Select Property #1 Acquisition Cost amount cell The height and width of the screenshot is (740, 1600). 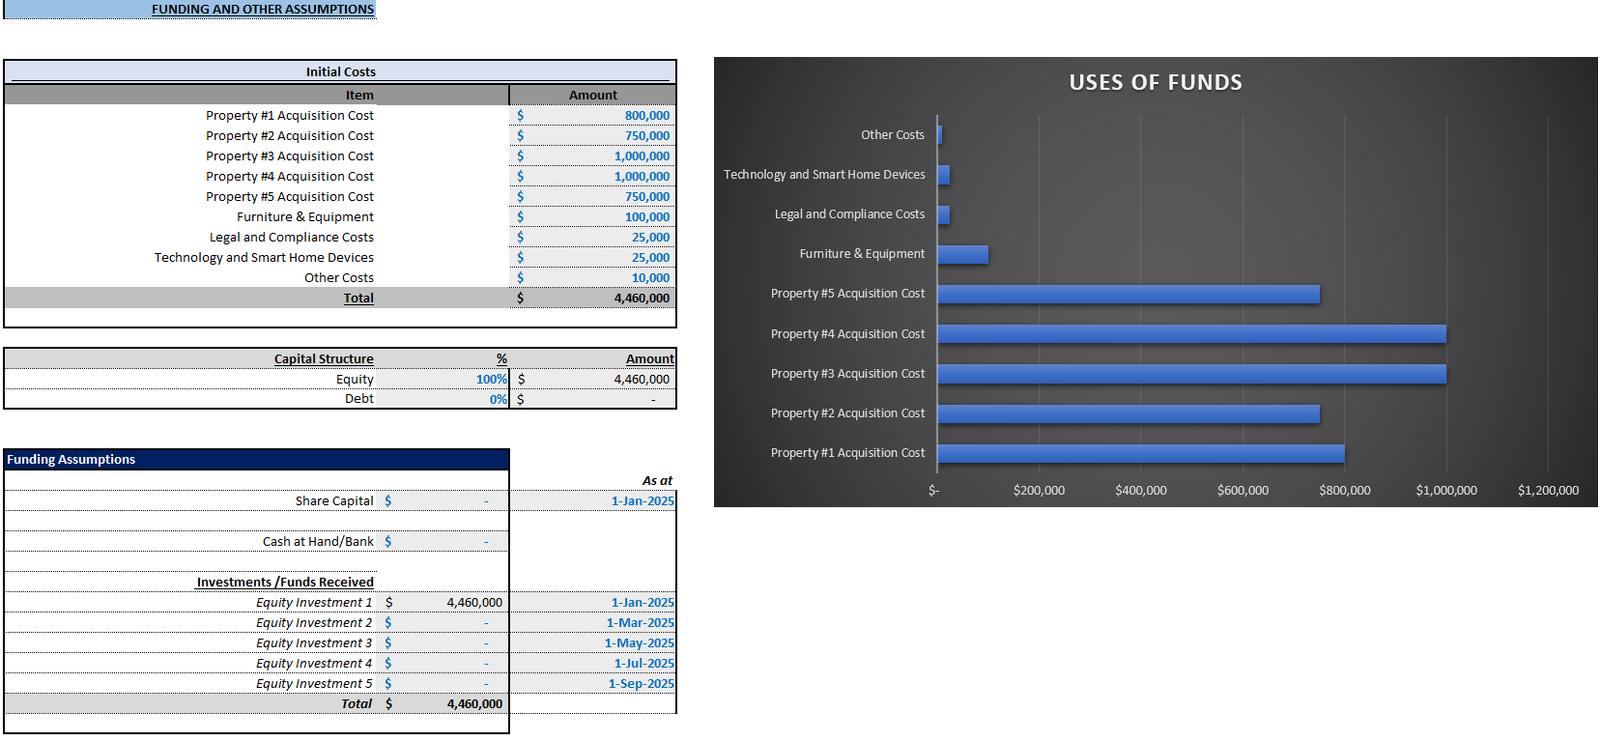point(592,116)
